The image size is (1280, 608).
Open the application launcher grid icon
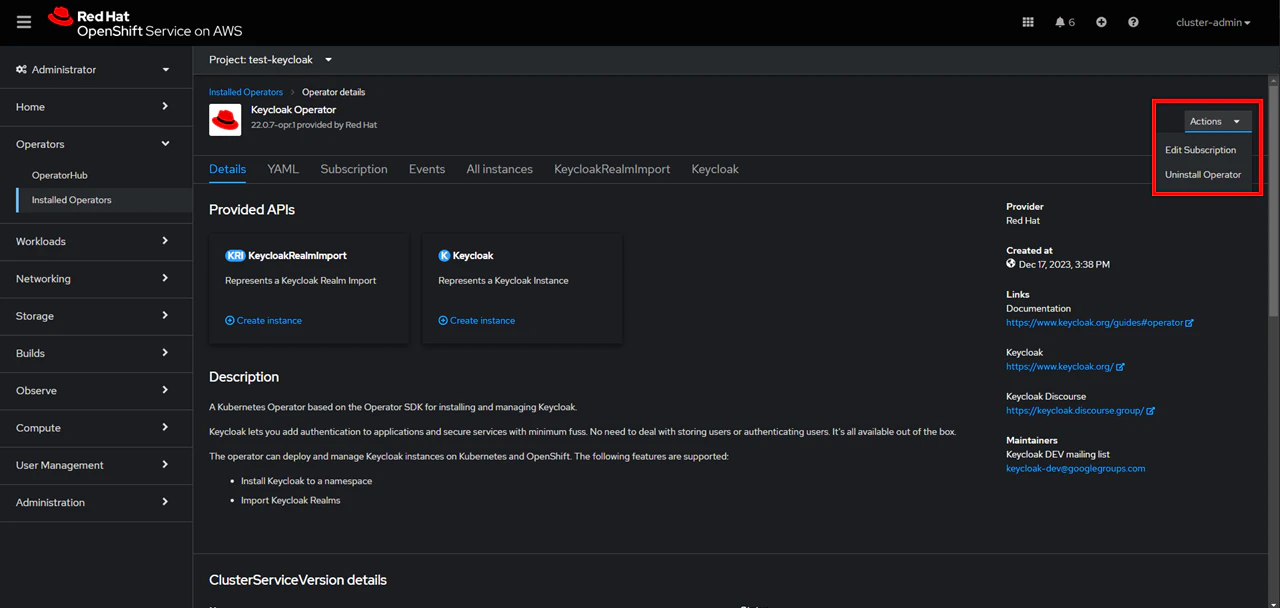tap(1028, 22)
